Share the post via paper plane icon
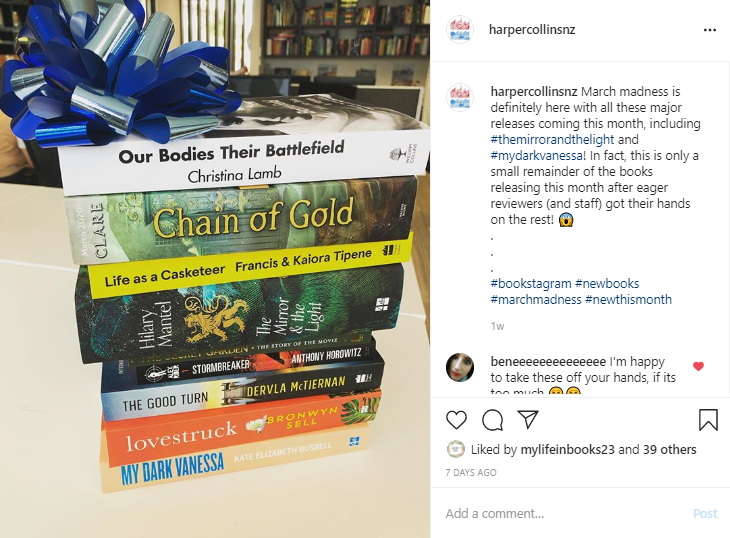 pyautogui.click(x=528, y=419)
